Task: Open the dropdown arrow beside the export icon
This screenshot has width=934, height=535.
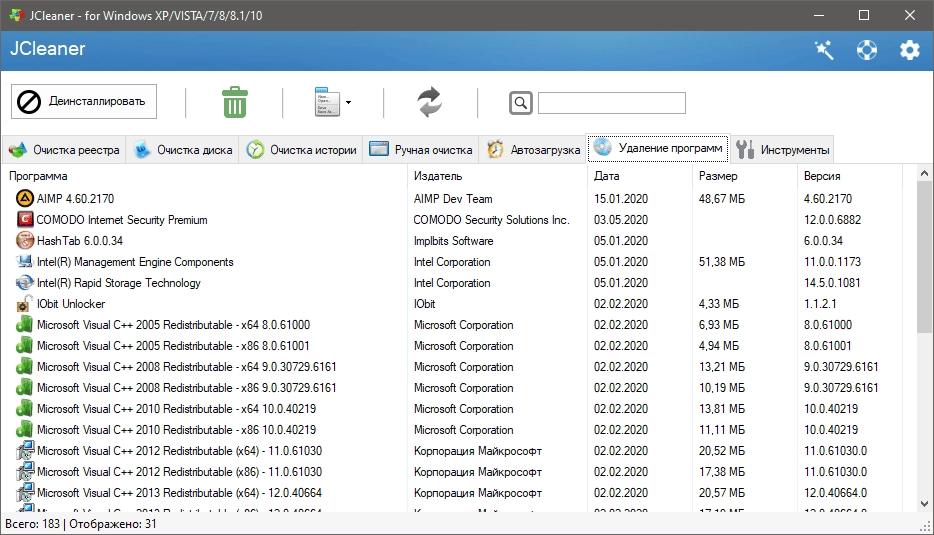Action: tap(348, 102)
